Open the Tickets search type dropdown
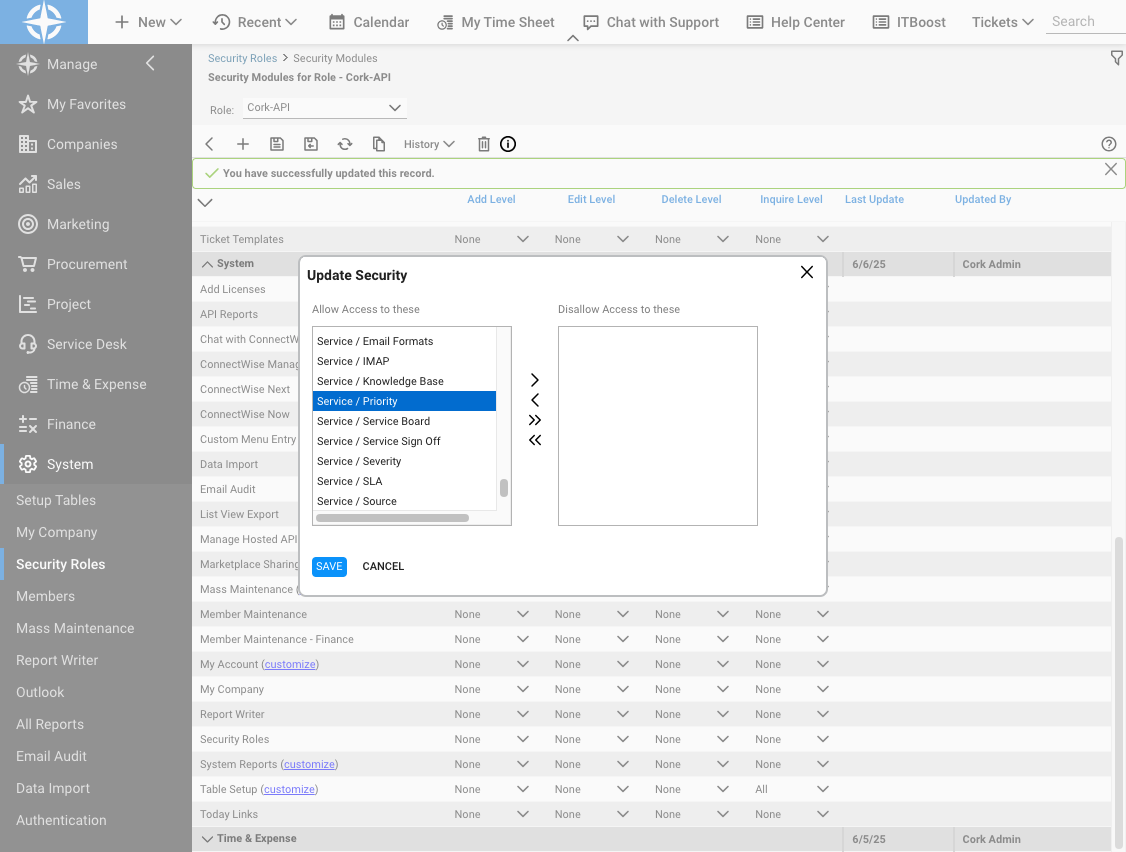 pos(1002,22)
